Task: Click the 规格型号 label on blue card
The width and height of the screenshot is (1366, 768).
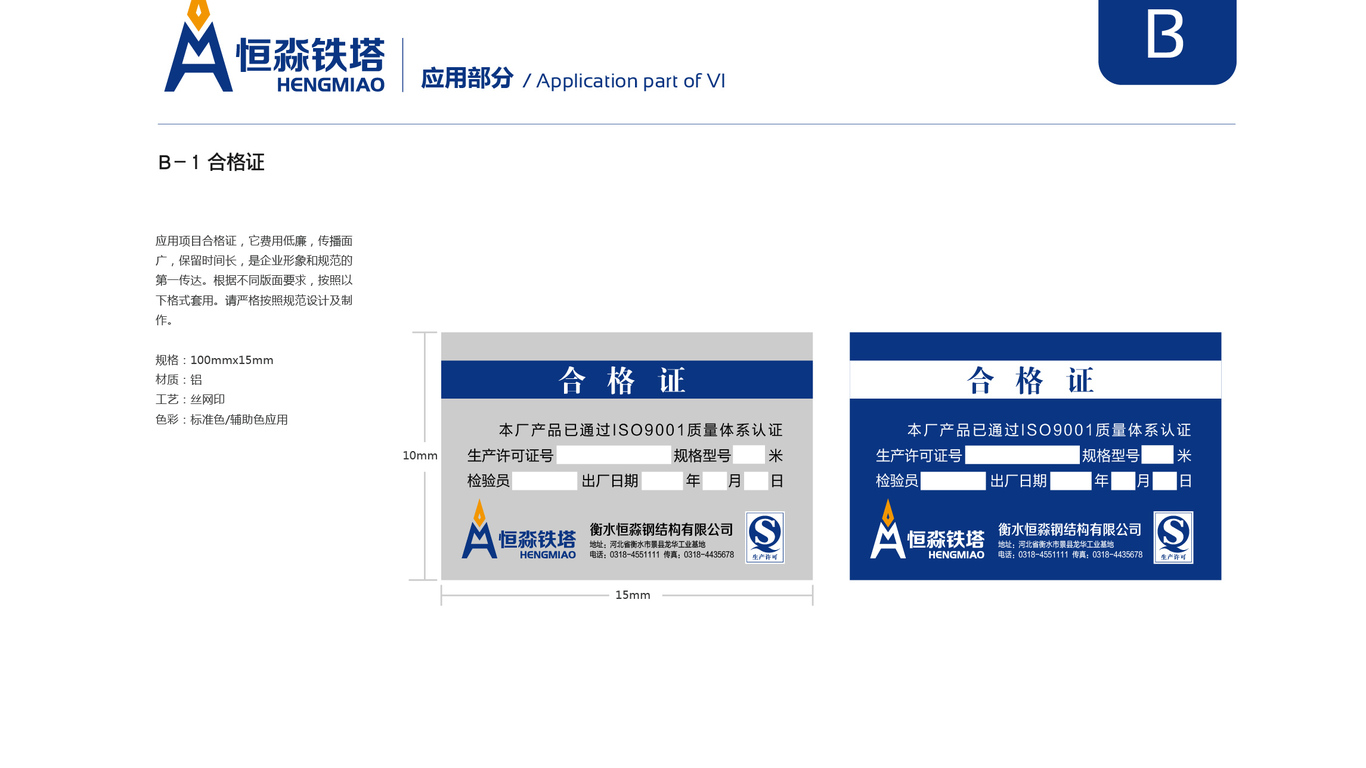Action: coord(1111,456)
